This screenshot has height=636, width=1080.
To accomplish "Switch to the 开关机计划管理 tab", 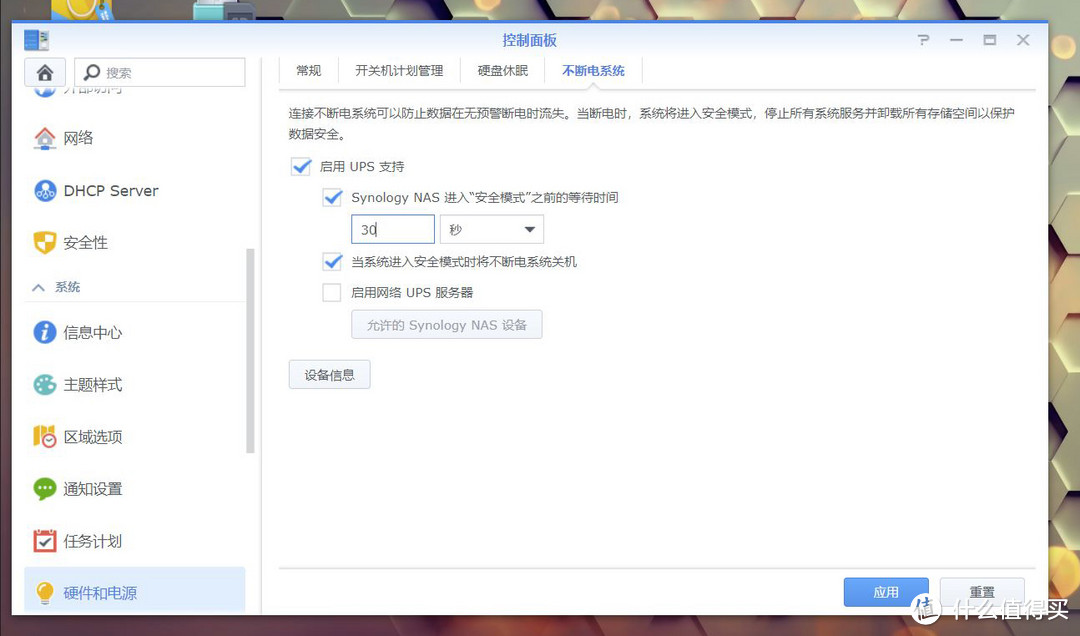I will (399, 71).
